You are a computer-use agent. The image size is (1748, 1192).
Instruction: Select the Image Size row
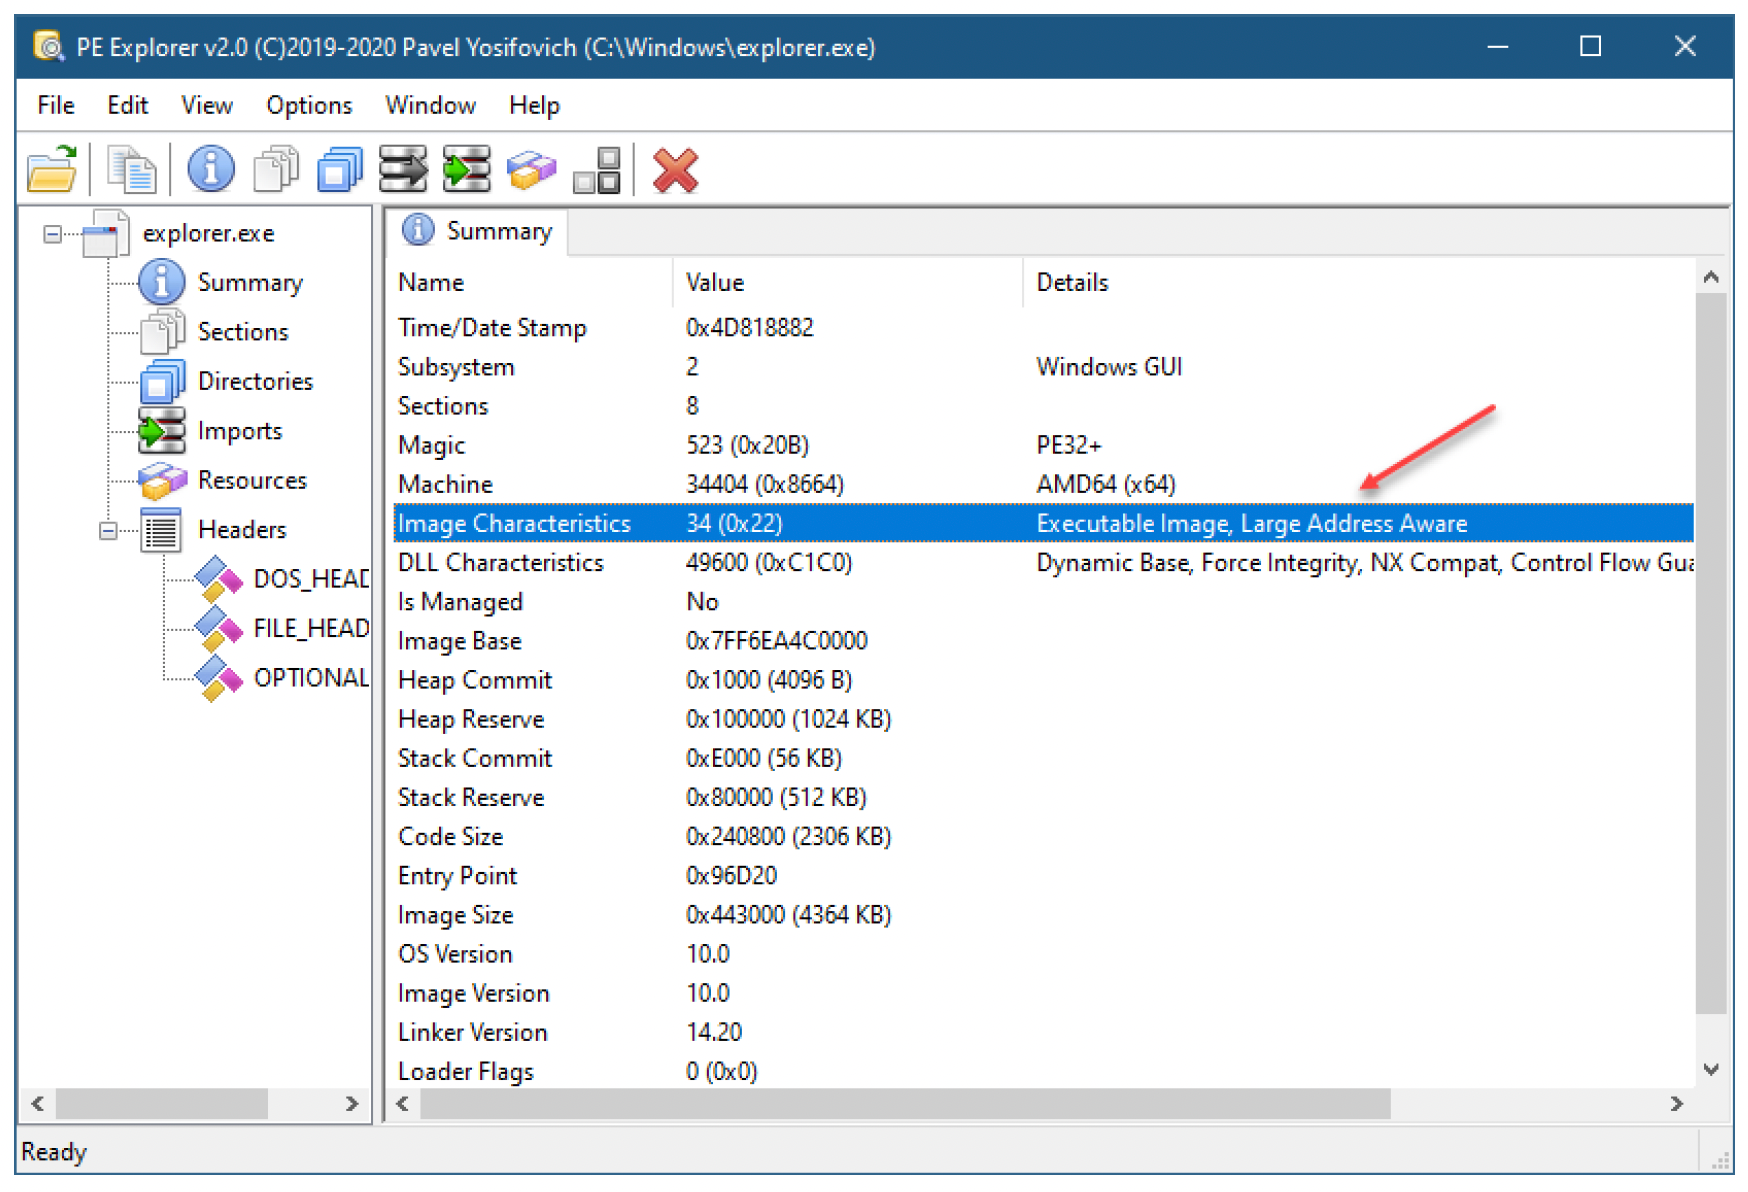pos(1043,915)
